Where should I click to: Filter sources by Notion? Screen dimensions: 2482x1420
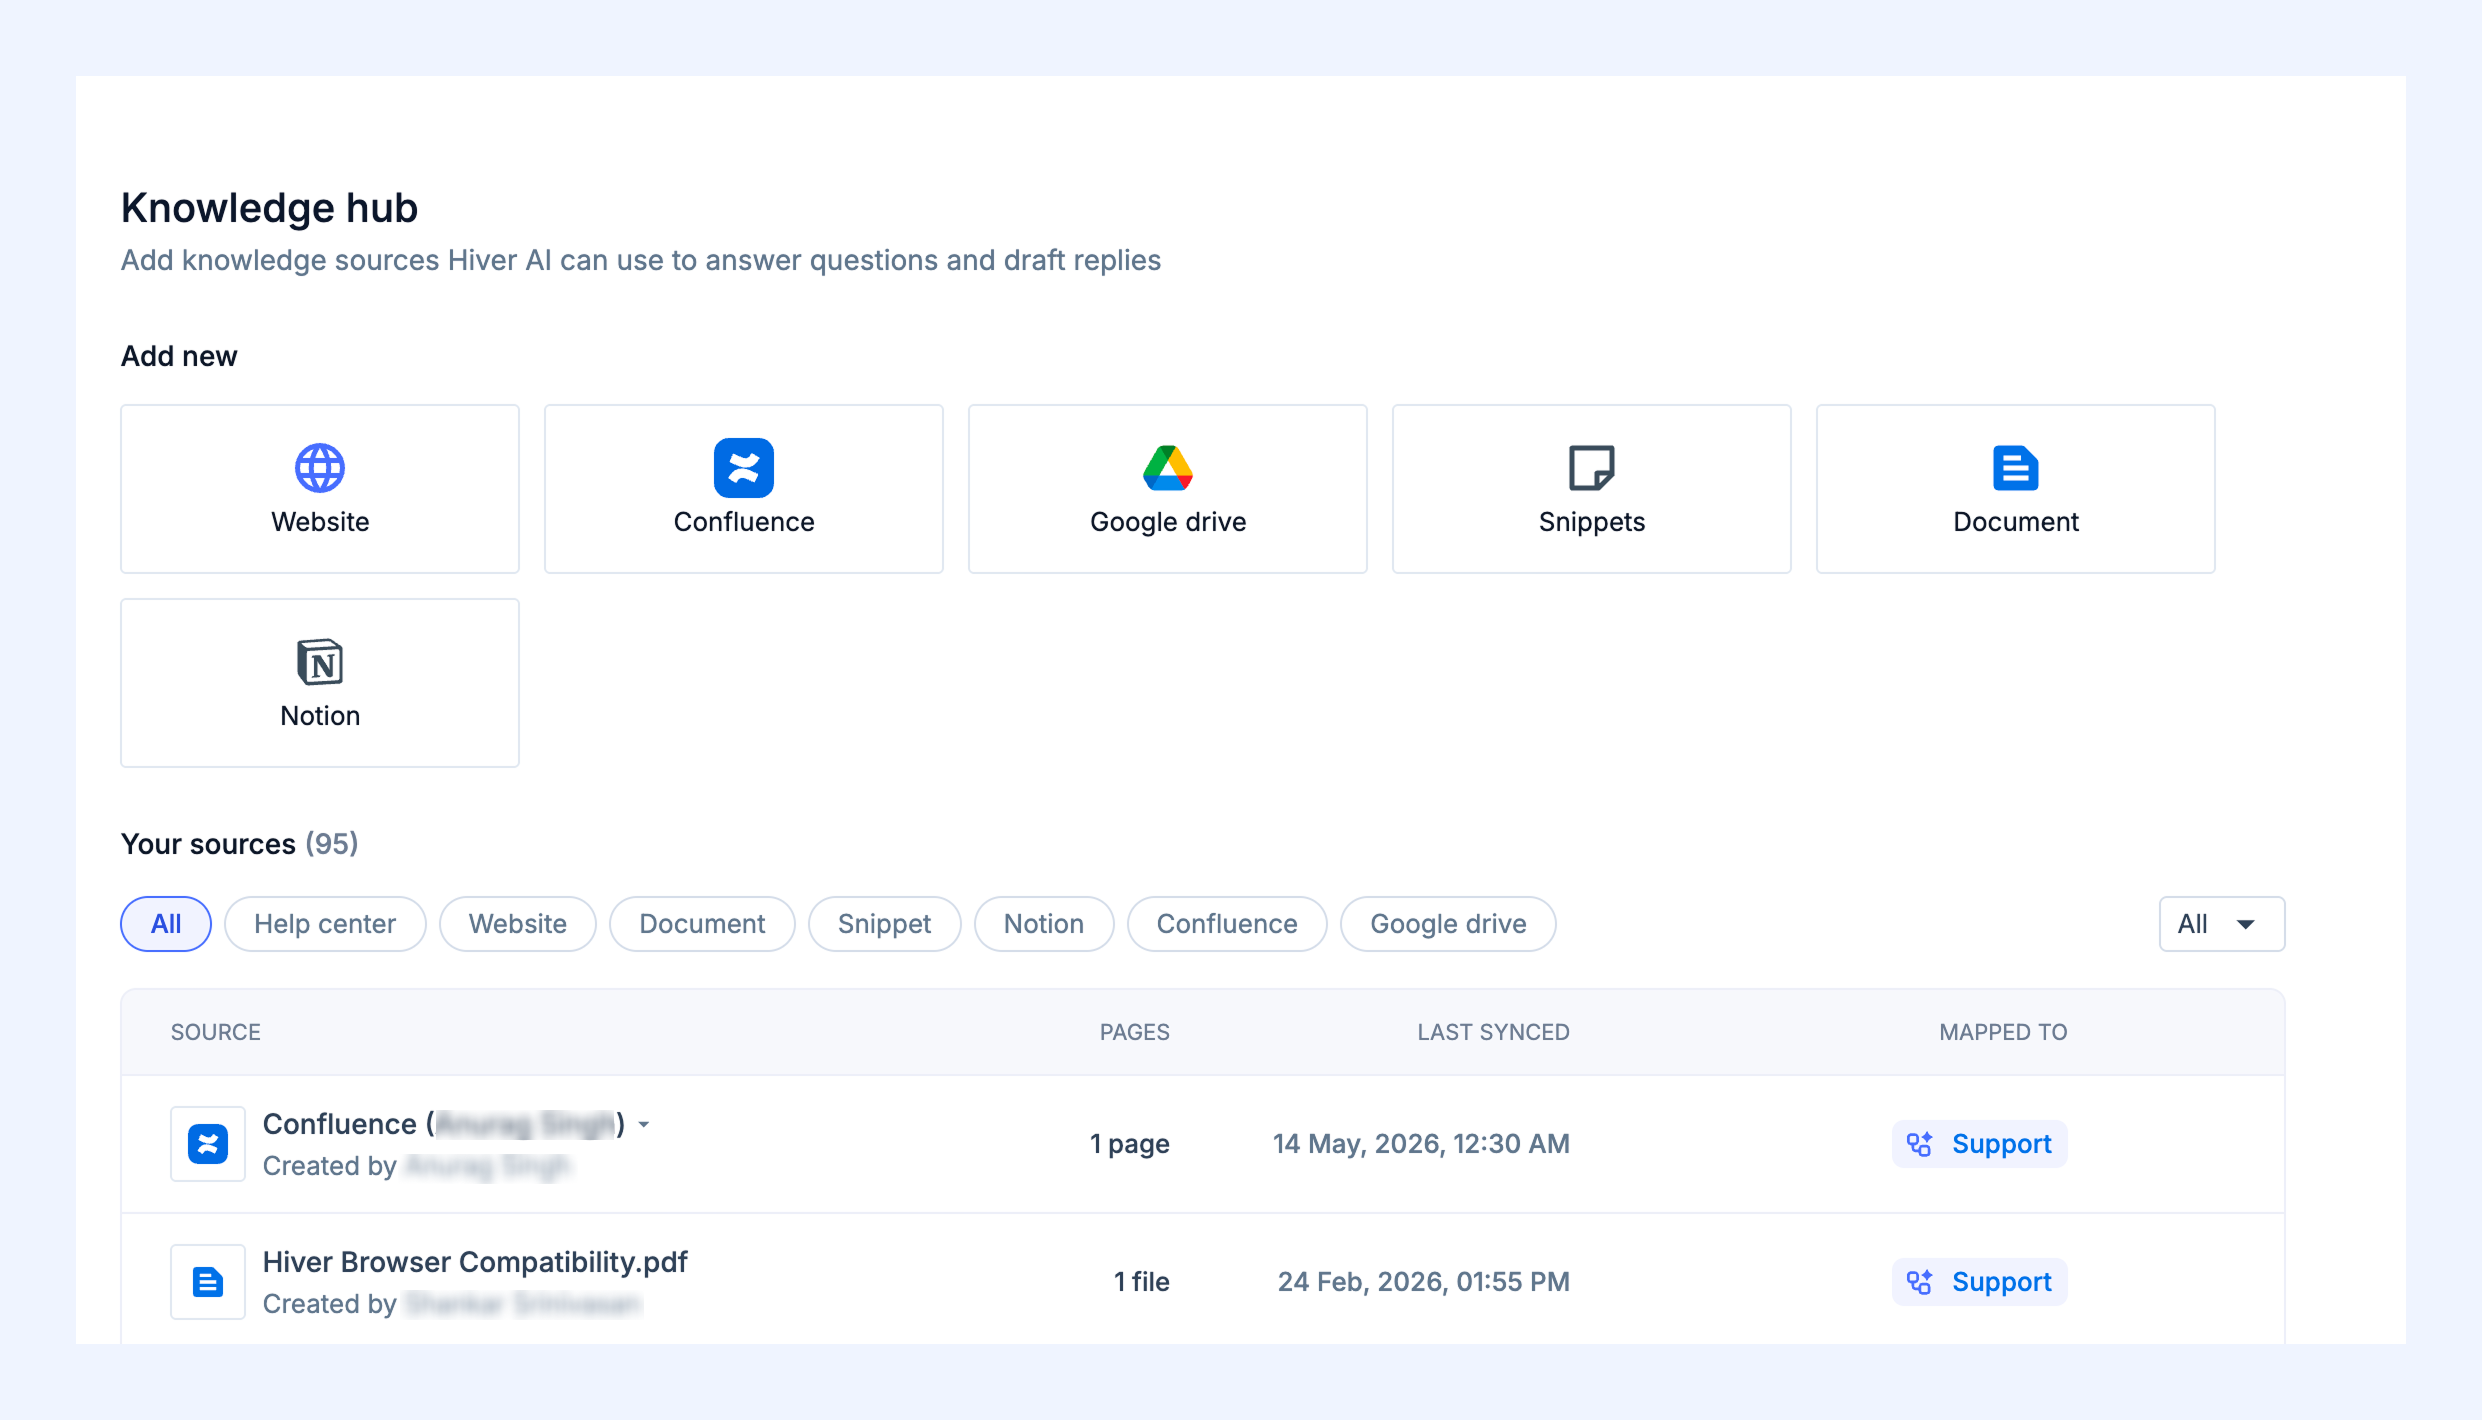point(1044,924)
